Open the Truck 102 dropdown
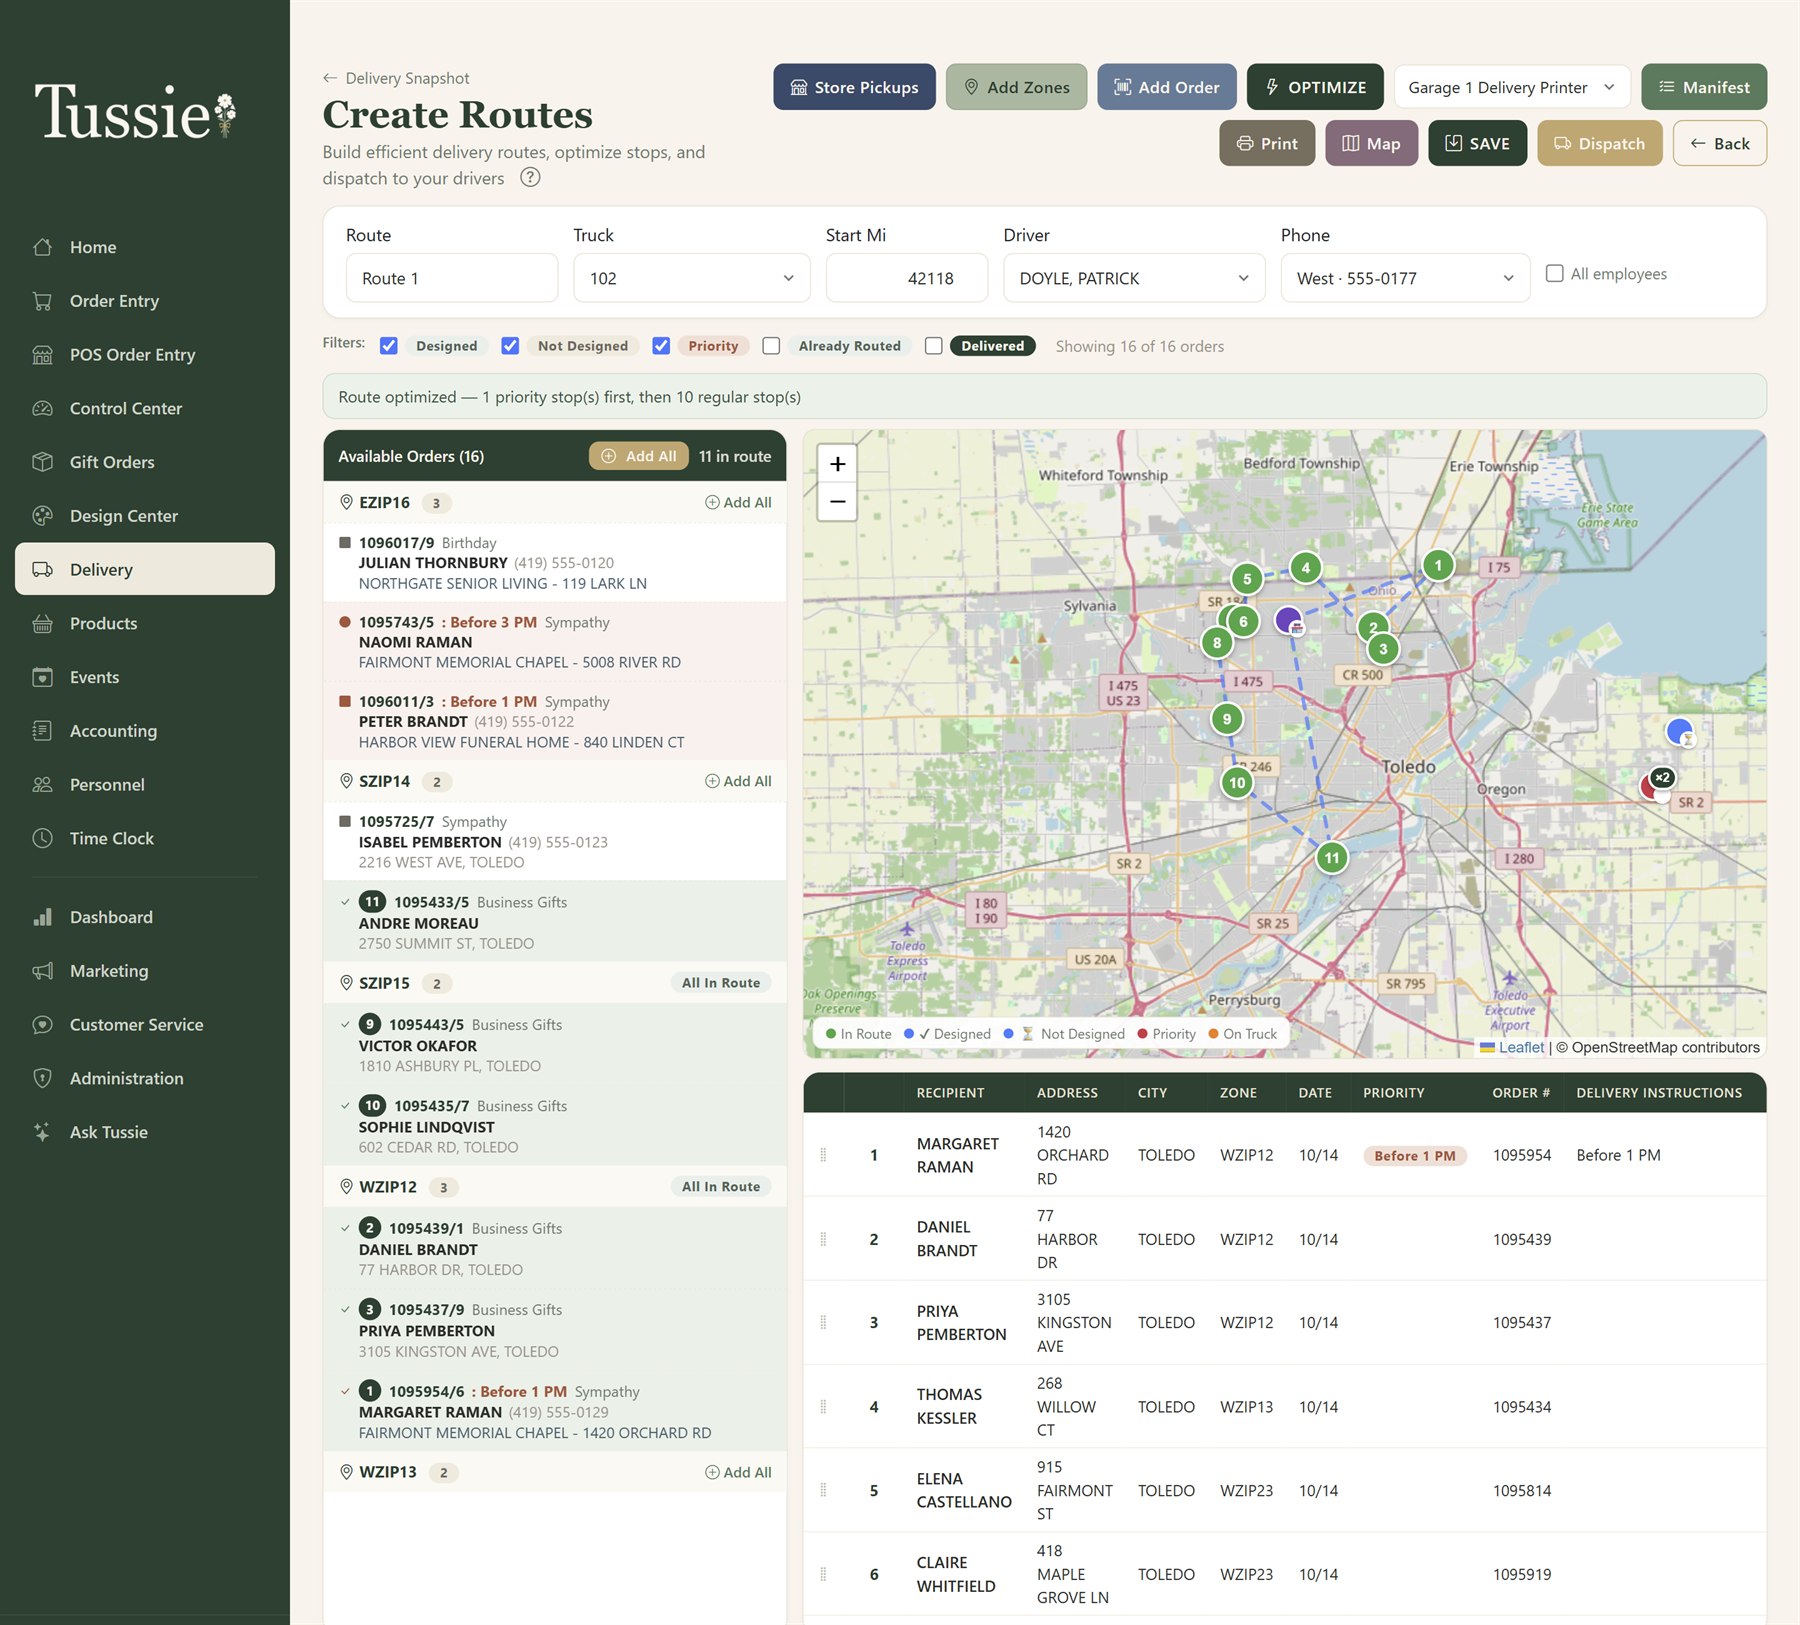 [x=692, y=278]
